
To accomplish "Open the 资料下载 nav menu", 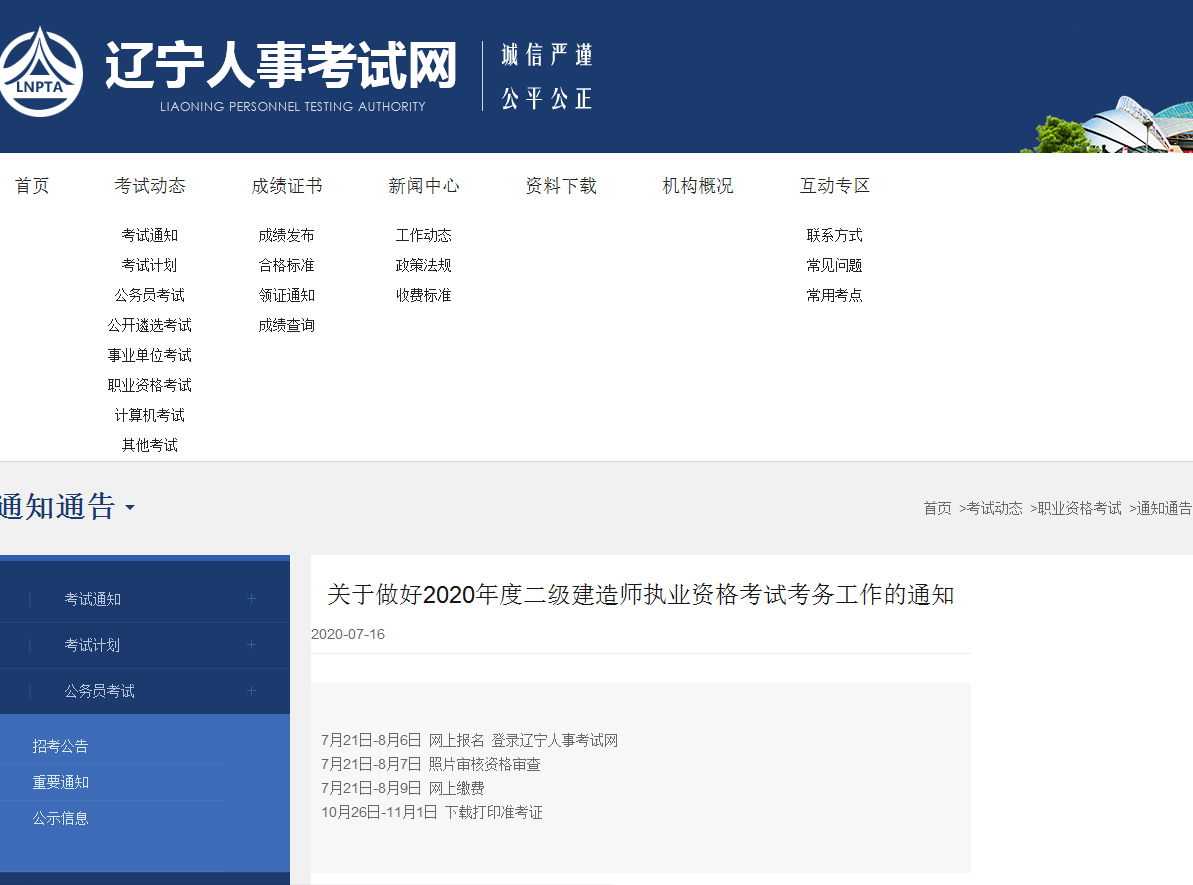I will (x=561, y=186).
